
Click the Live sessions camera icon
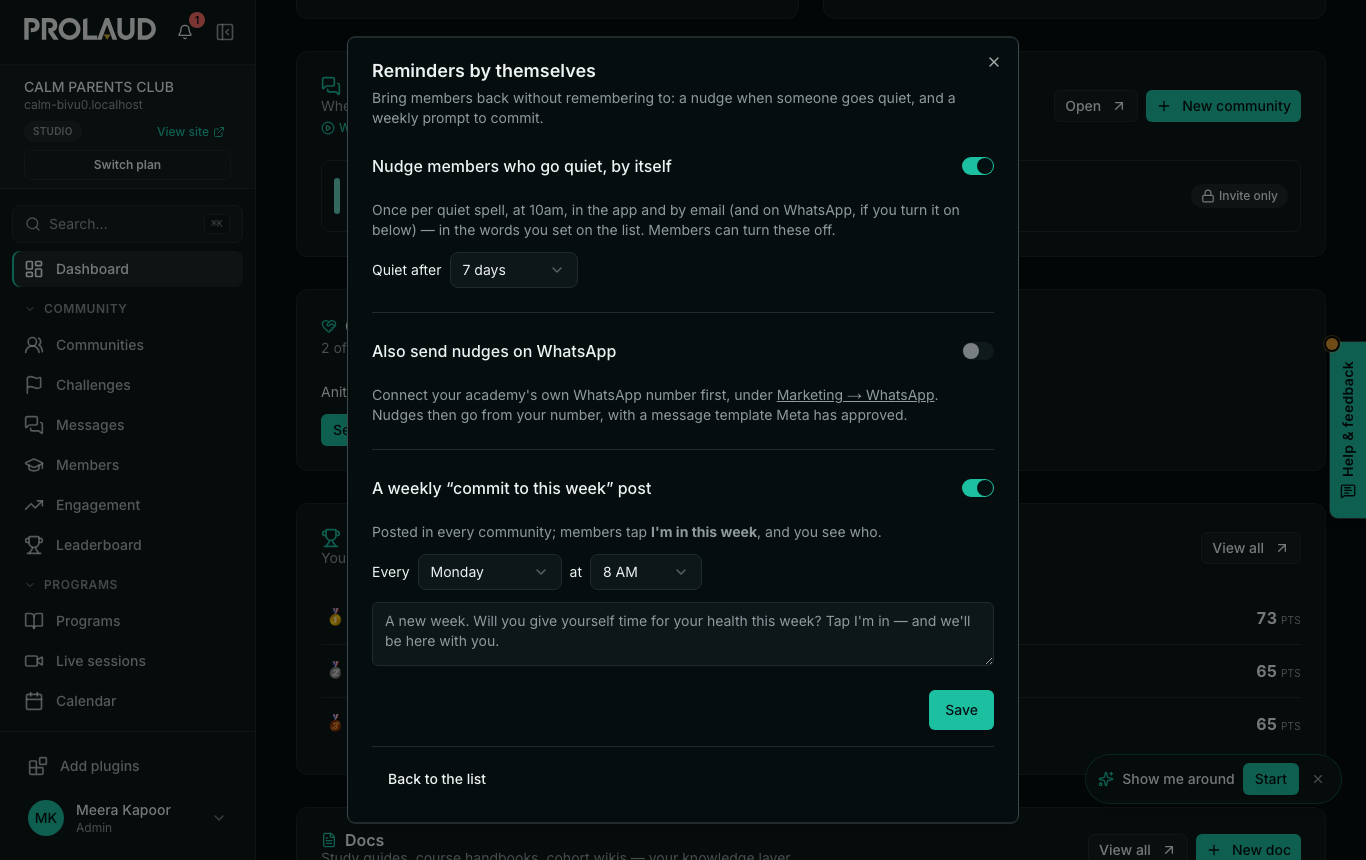click(x=34, y=661)
